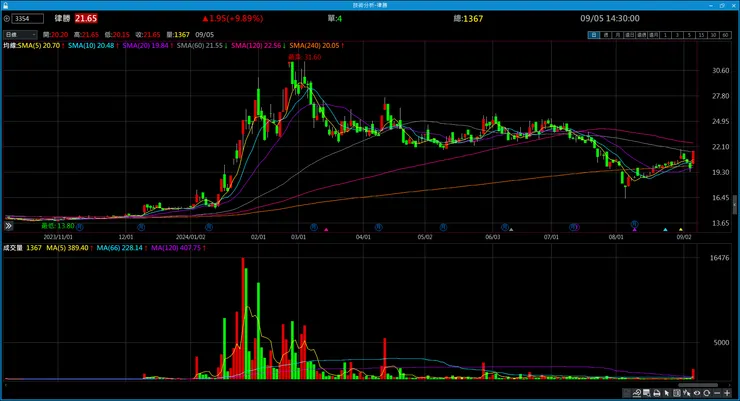Screen dimensions: 740x401
Task: Click the zoom out minus icon
Action: [x=717, y=393]
